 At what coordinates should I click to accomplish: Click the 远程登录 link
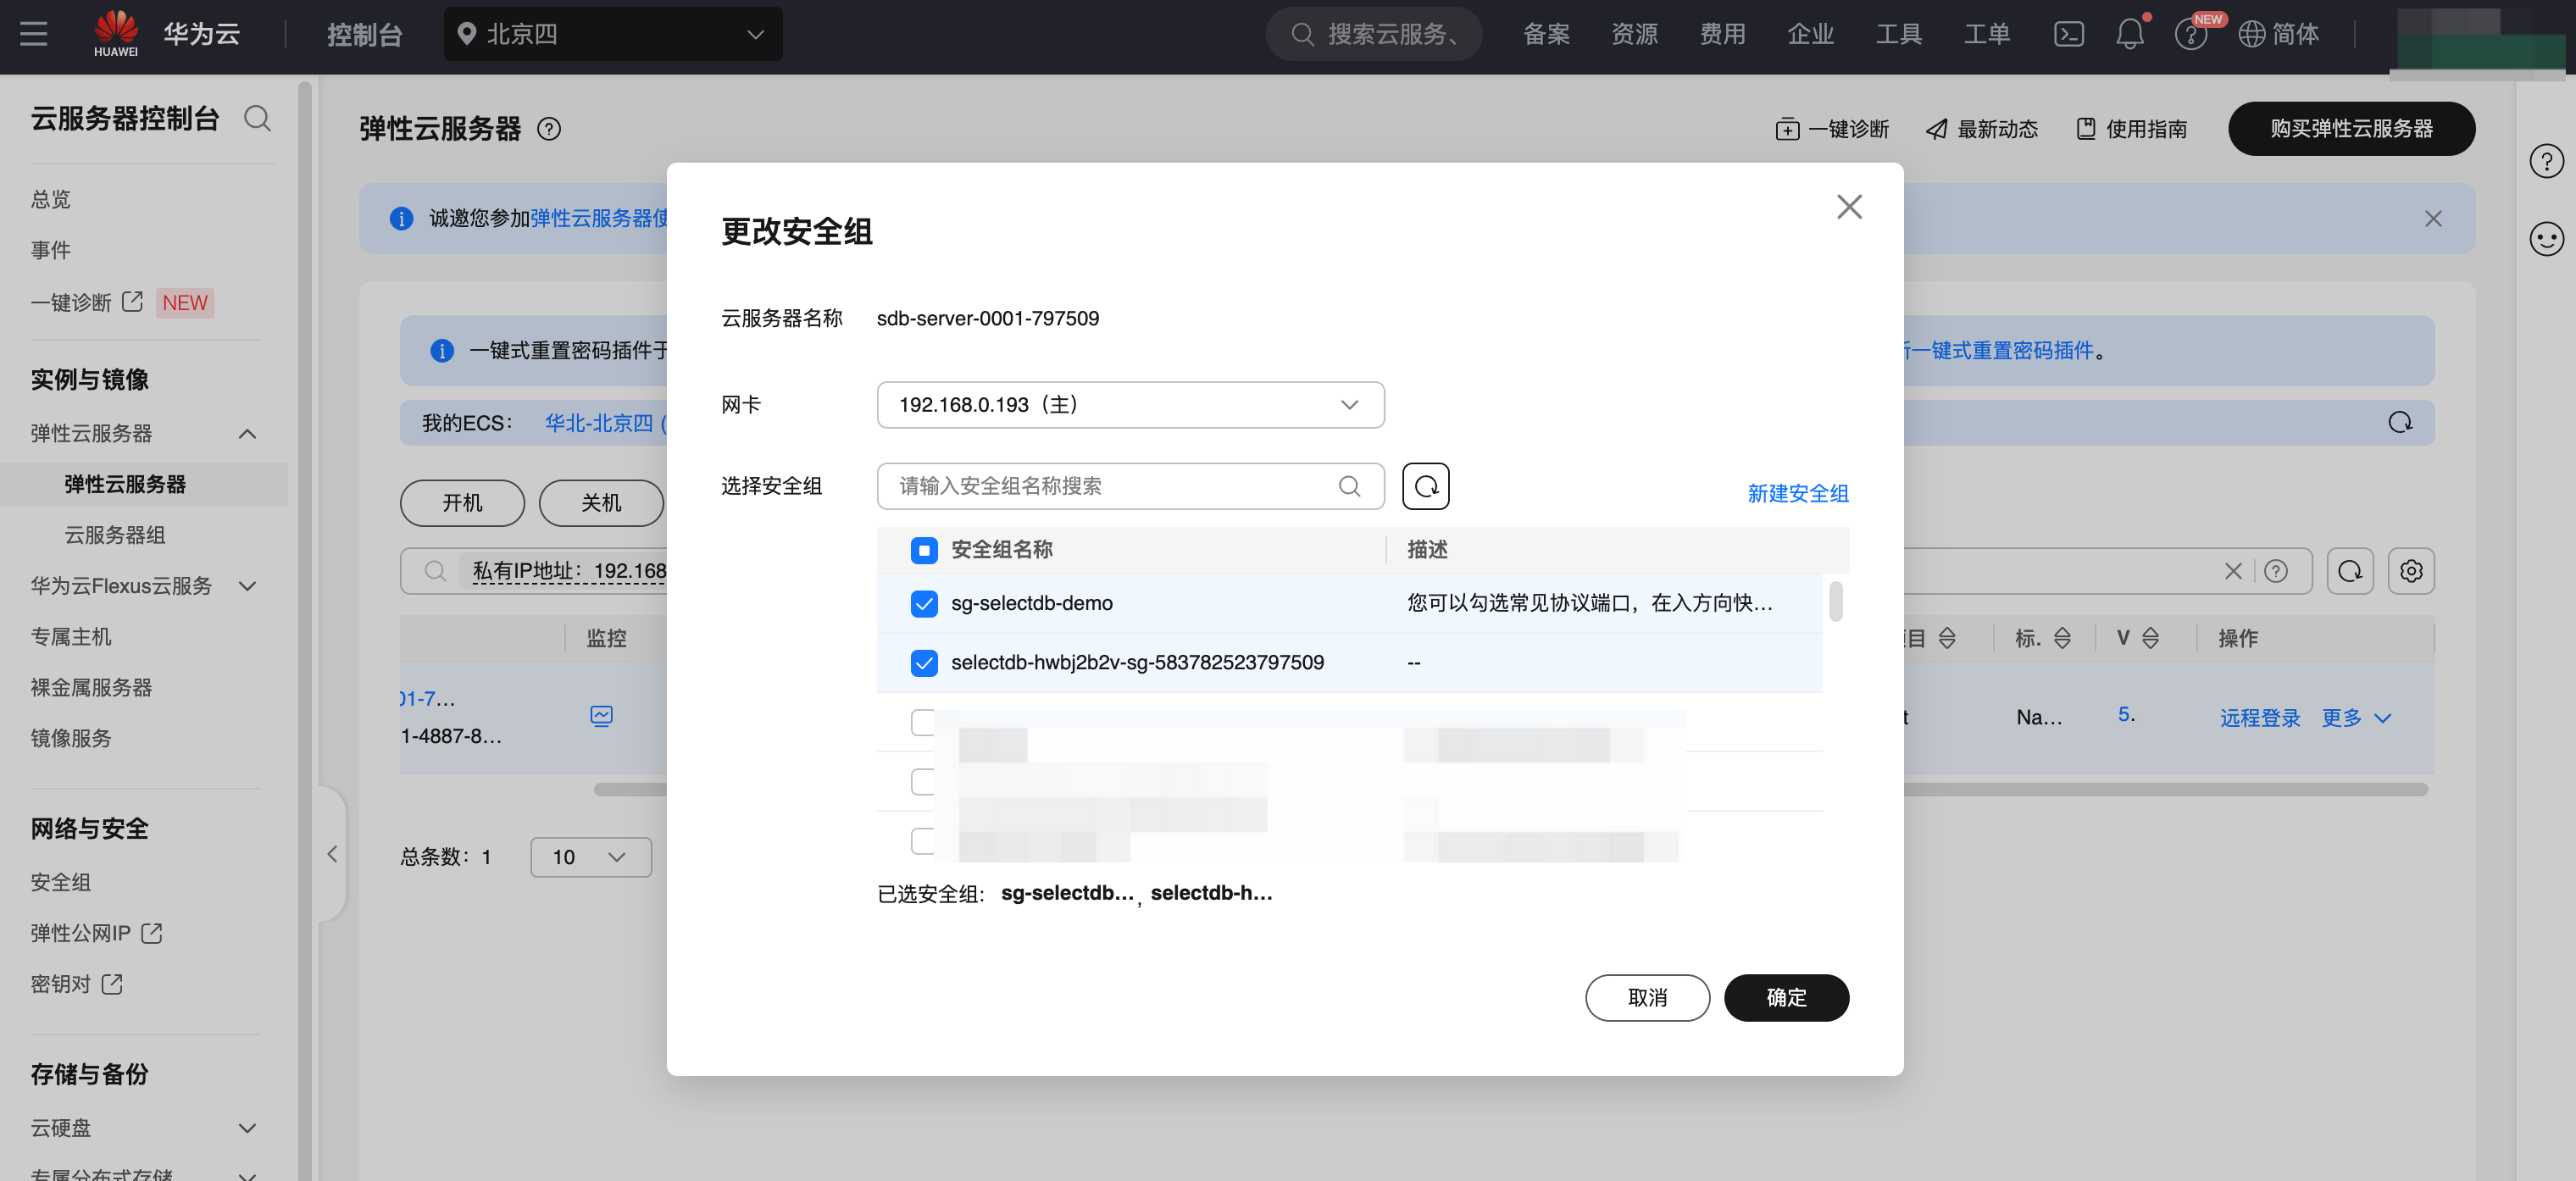[2259, 718]
